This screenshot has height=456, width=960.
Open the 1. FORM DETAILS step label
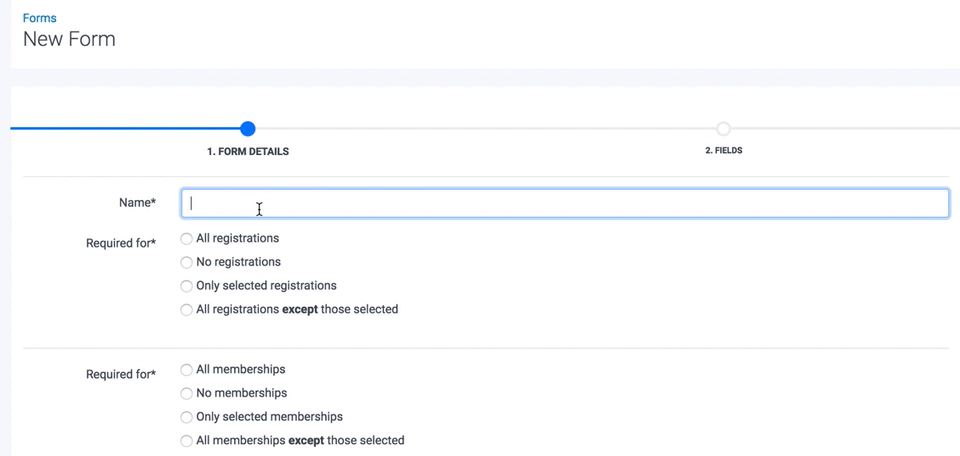(x=248, y=152)
